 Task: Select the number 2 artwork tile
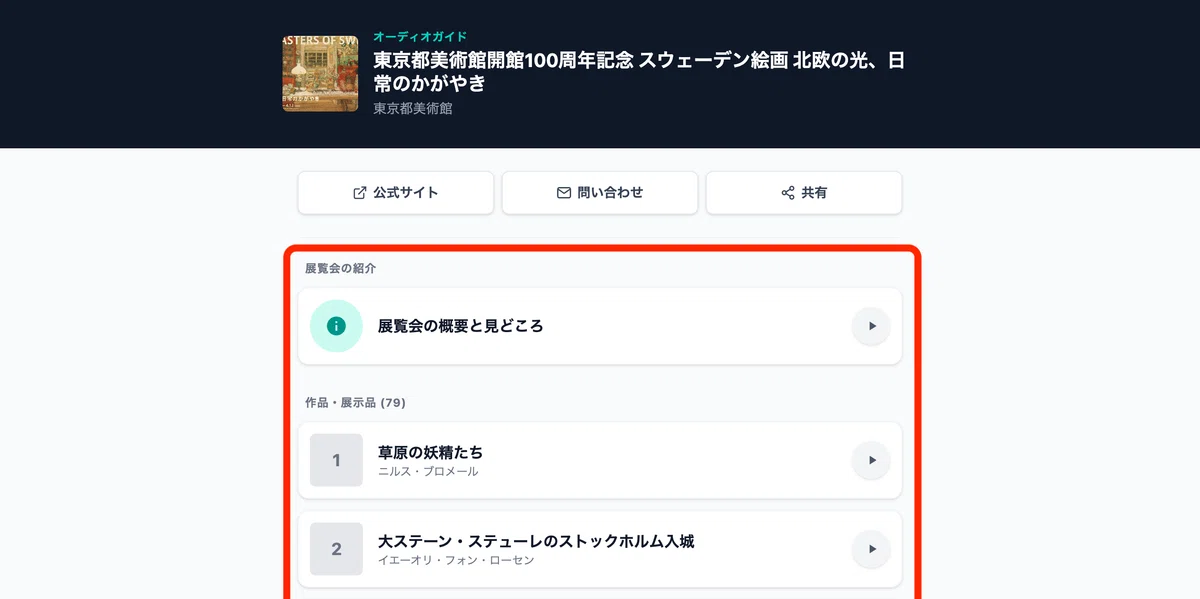click(336, 549)
